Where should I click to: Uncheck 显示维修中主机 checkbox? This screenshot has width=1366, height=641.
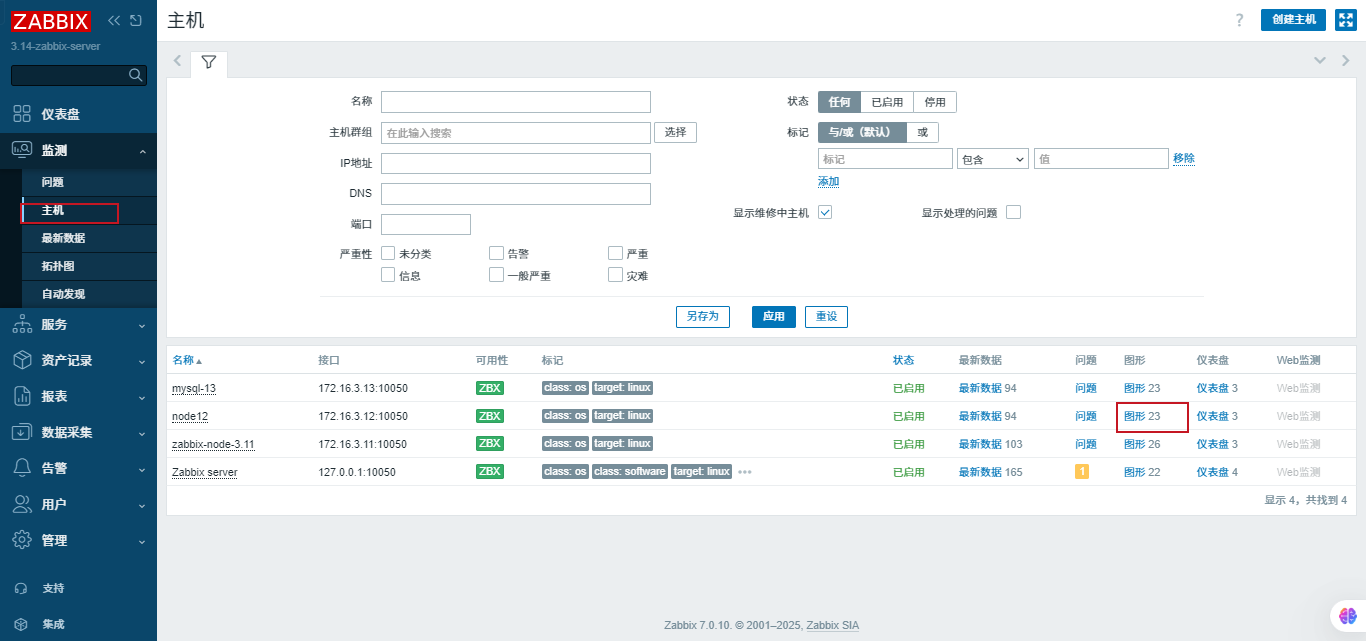coord(825,212)
